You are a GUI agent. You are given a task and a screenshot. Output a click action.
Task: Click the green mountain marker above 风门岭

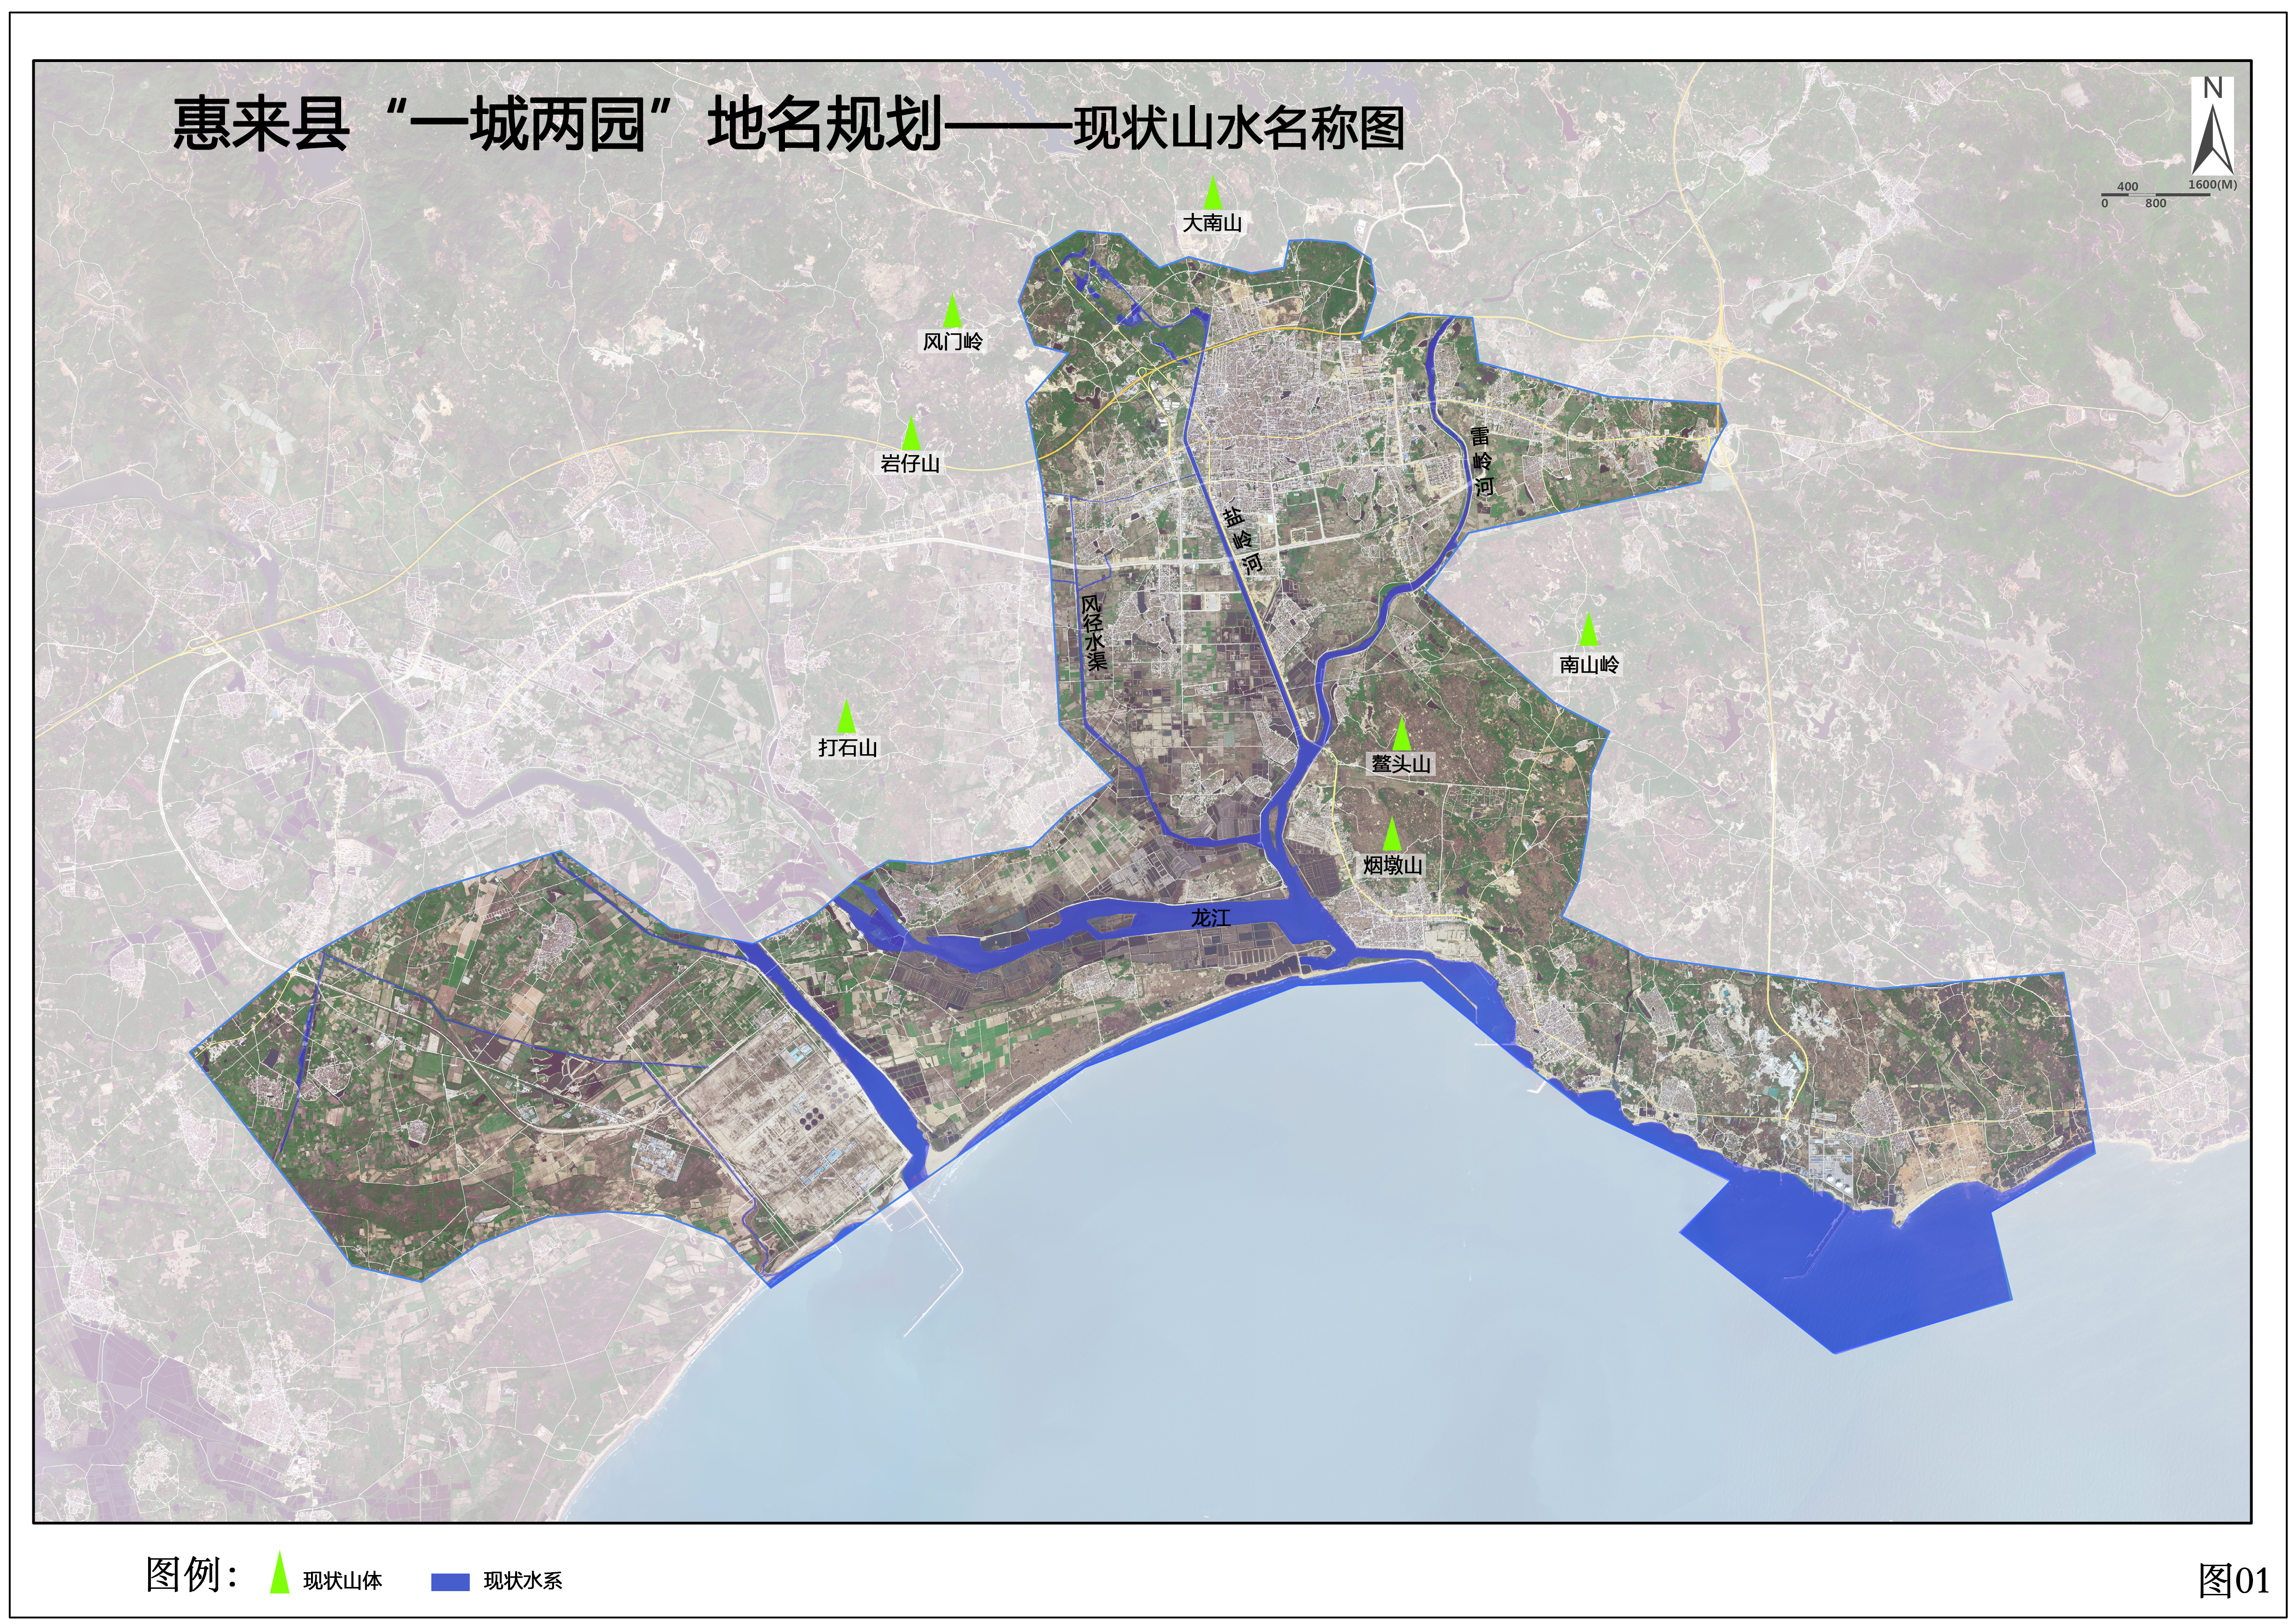[952, 311]
